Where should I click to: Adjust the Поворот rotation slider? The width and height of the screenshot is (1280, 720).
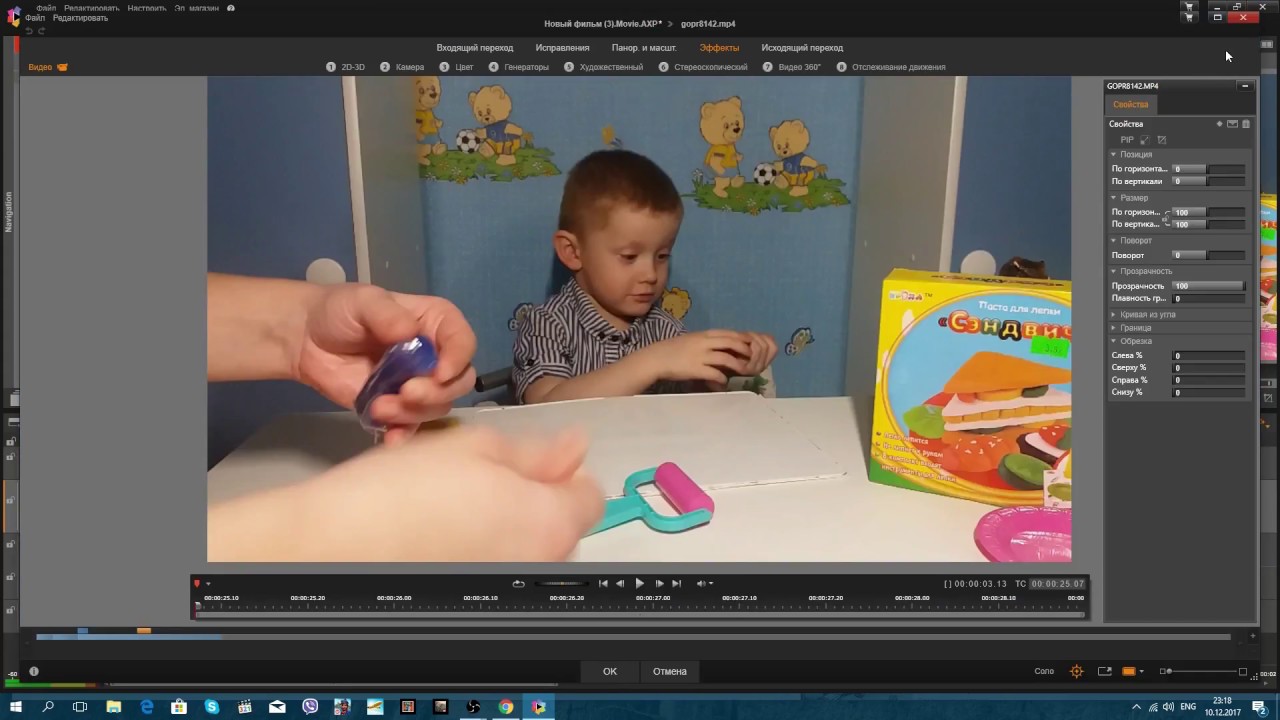click(1208, 255)
